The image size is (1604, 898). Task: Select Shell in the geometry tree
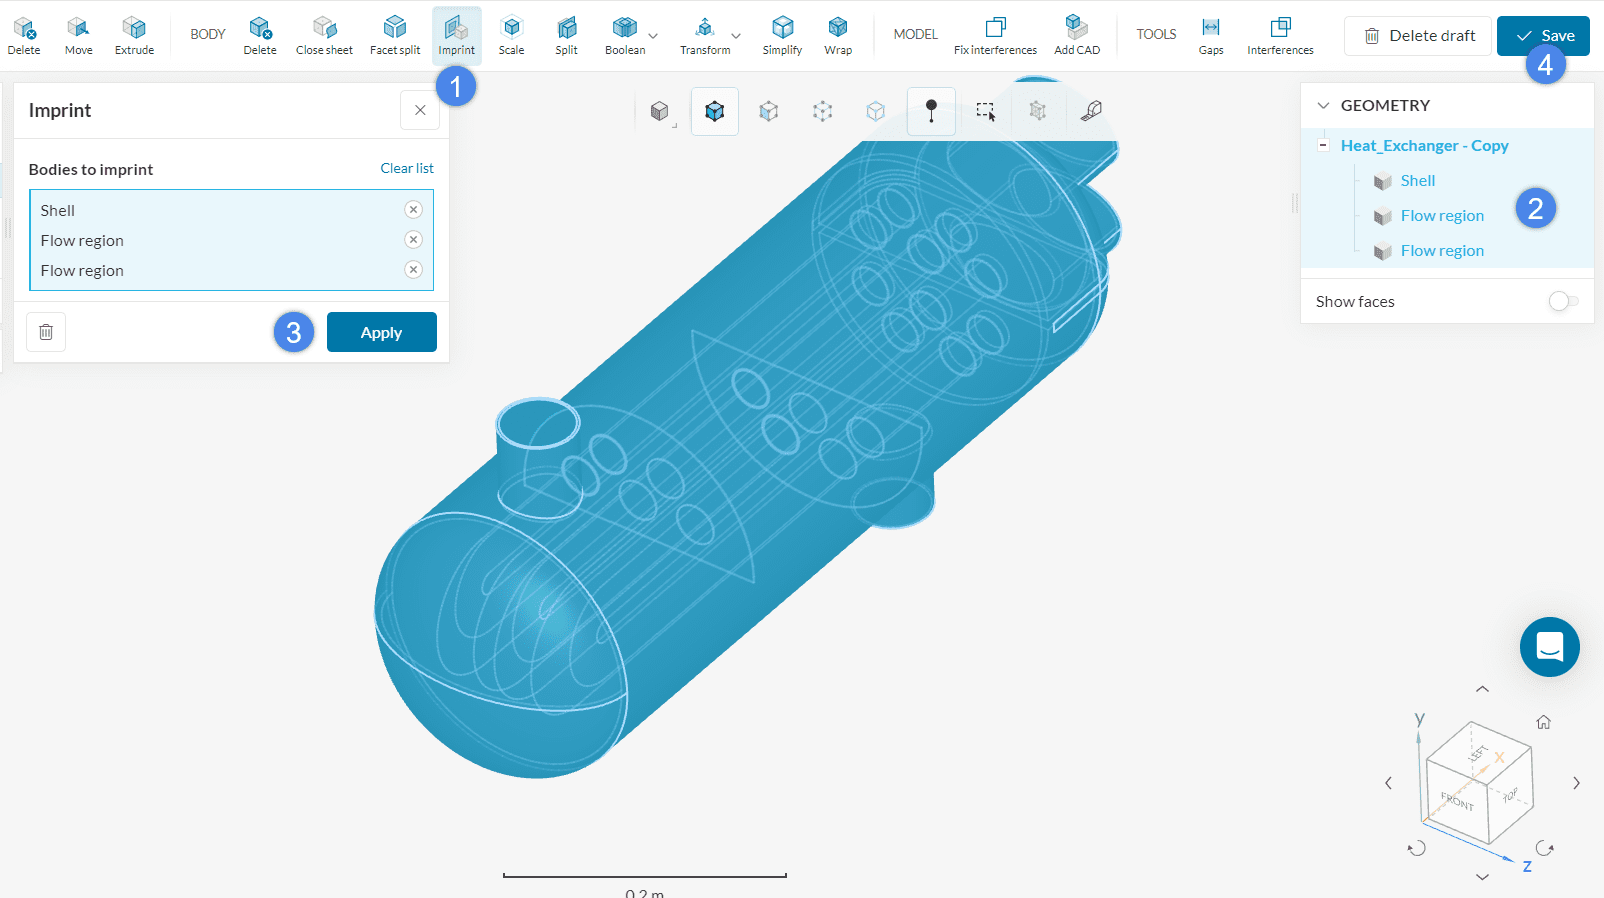pos(1417,181)
